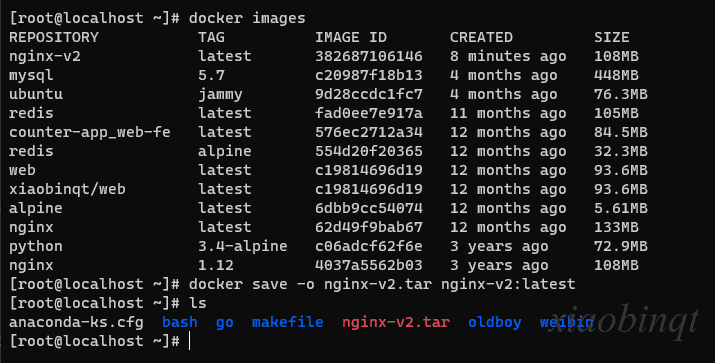
Task: Click the SIZE column header
Action: (611, 37)
